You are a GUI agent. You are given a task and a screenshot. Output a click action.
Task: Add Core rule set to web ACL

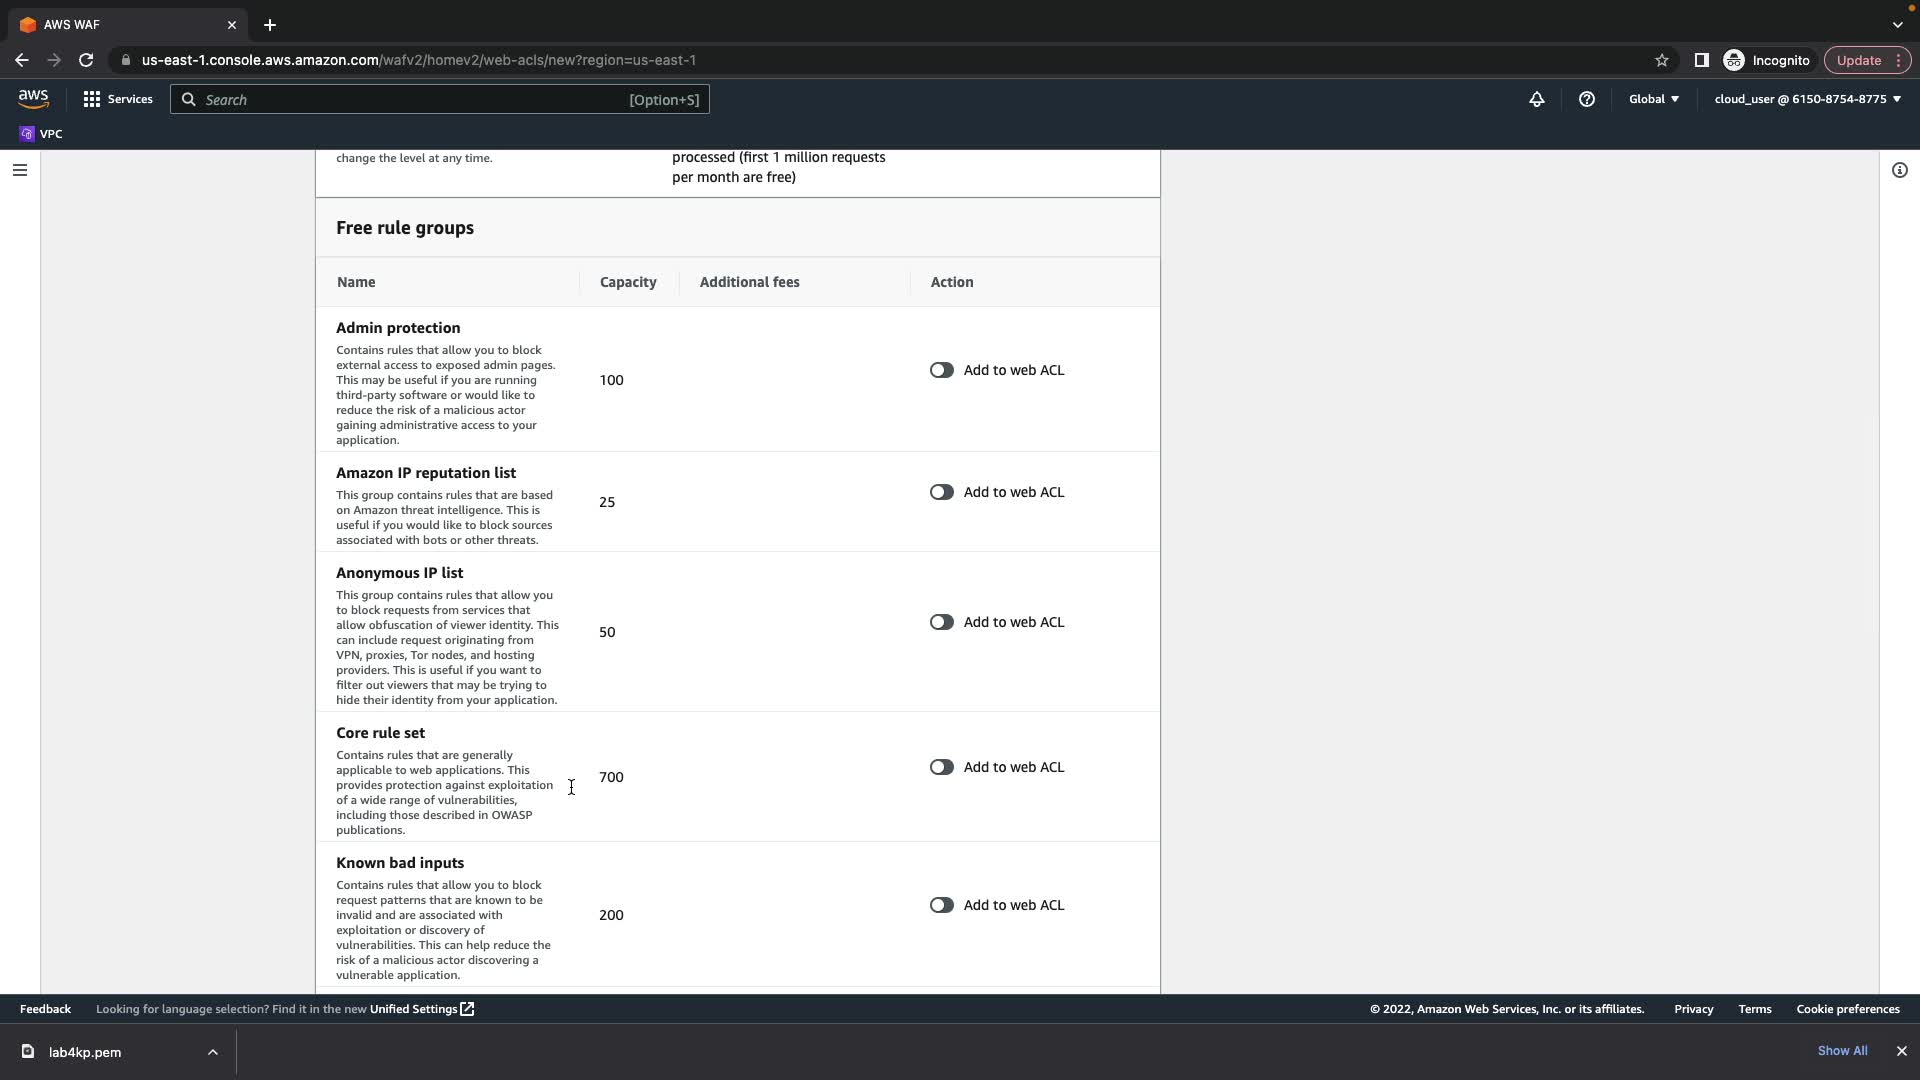point(941,767)
